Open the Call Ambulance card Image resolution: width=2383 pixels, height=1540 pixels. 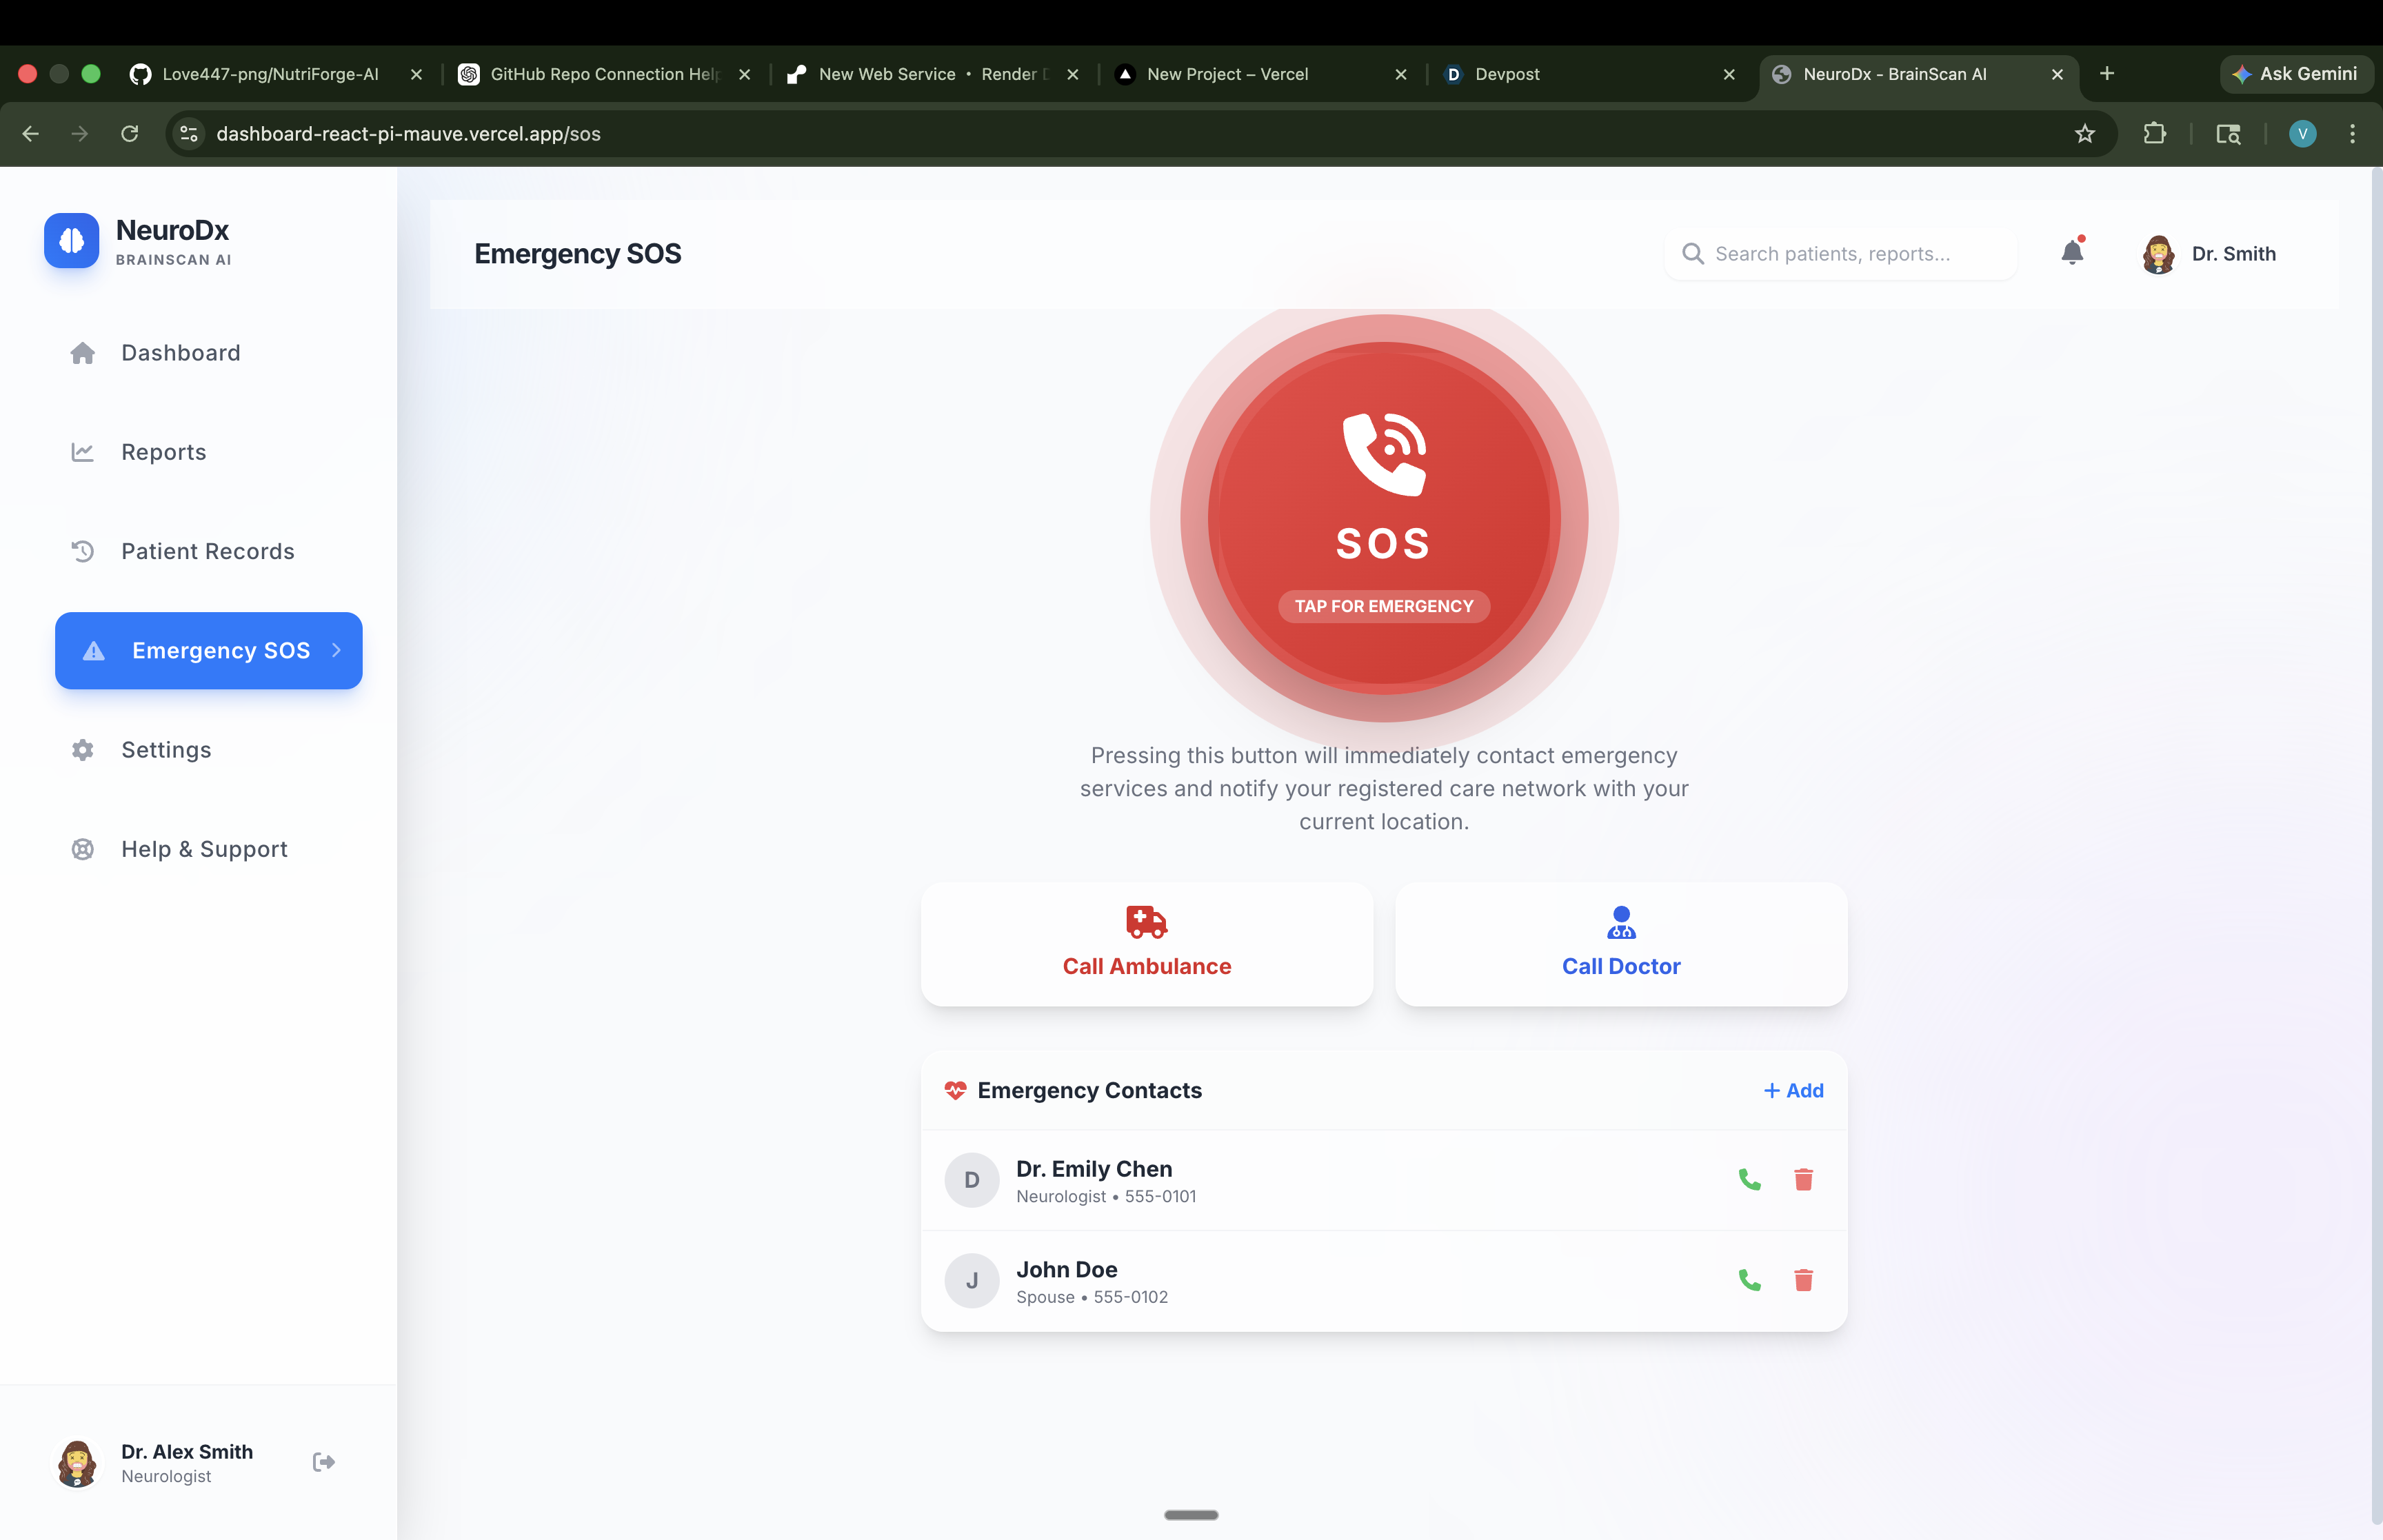point(1146,944)
